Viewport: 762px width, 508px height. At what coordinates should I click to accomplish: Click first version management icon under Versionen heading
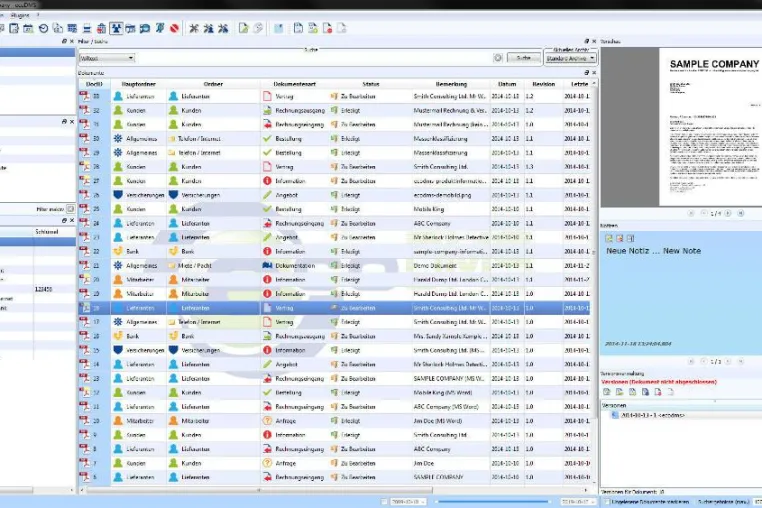click(x=607, y=392)
